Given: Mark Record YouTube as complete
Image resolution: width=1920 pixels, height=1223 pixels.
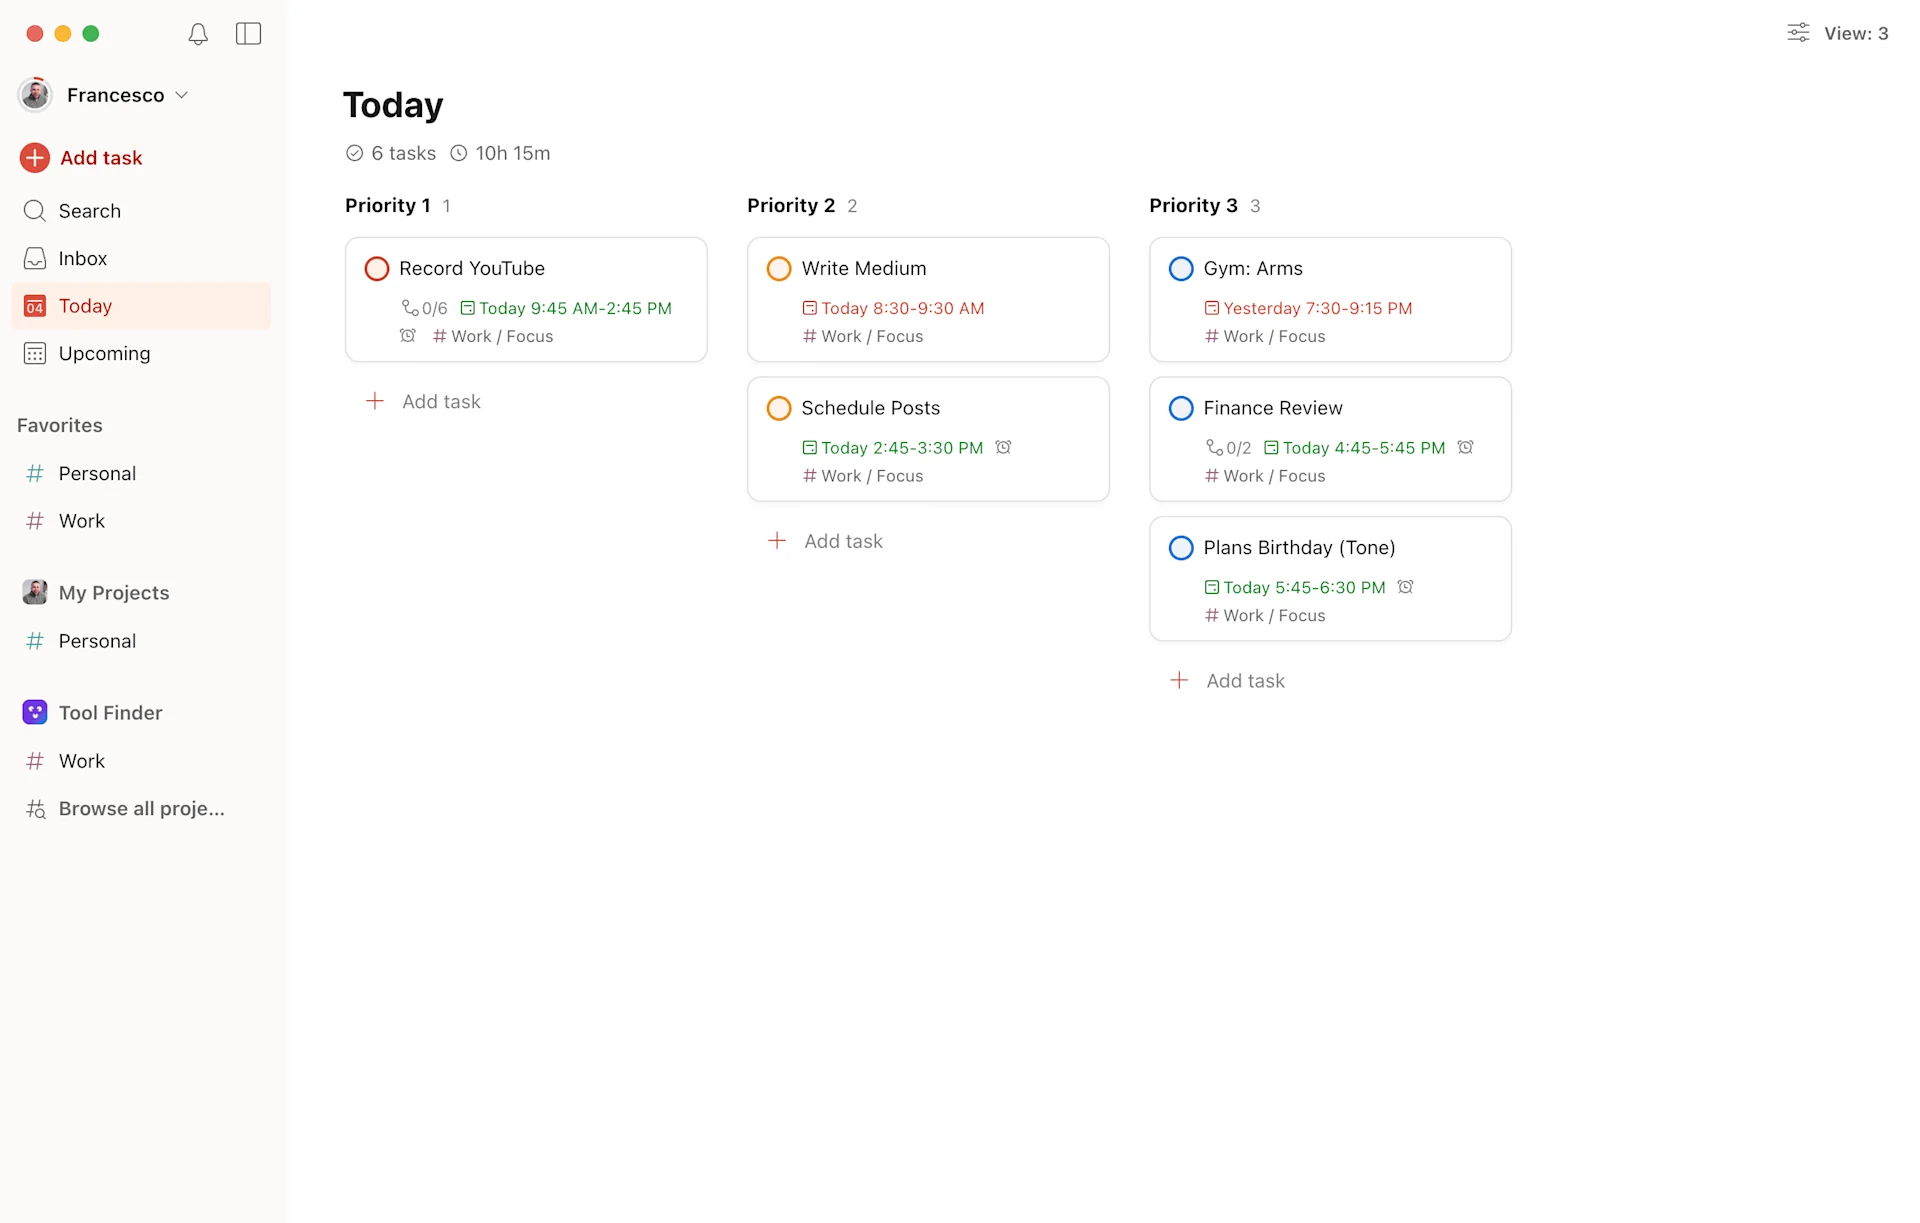Looking at the screenshot, I should 376,268.
